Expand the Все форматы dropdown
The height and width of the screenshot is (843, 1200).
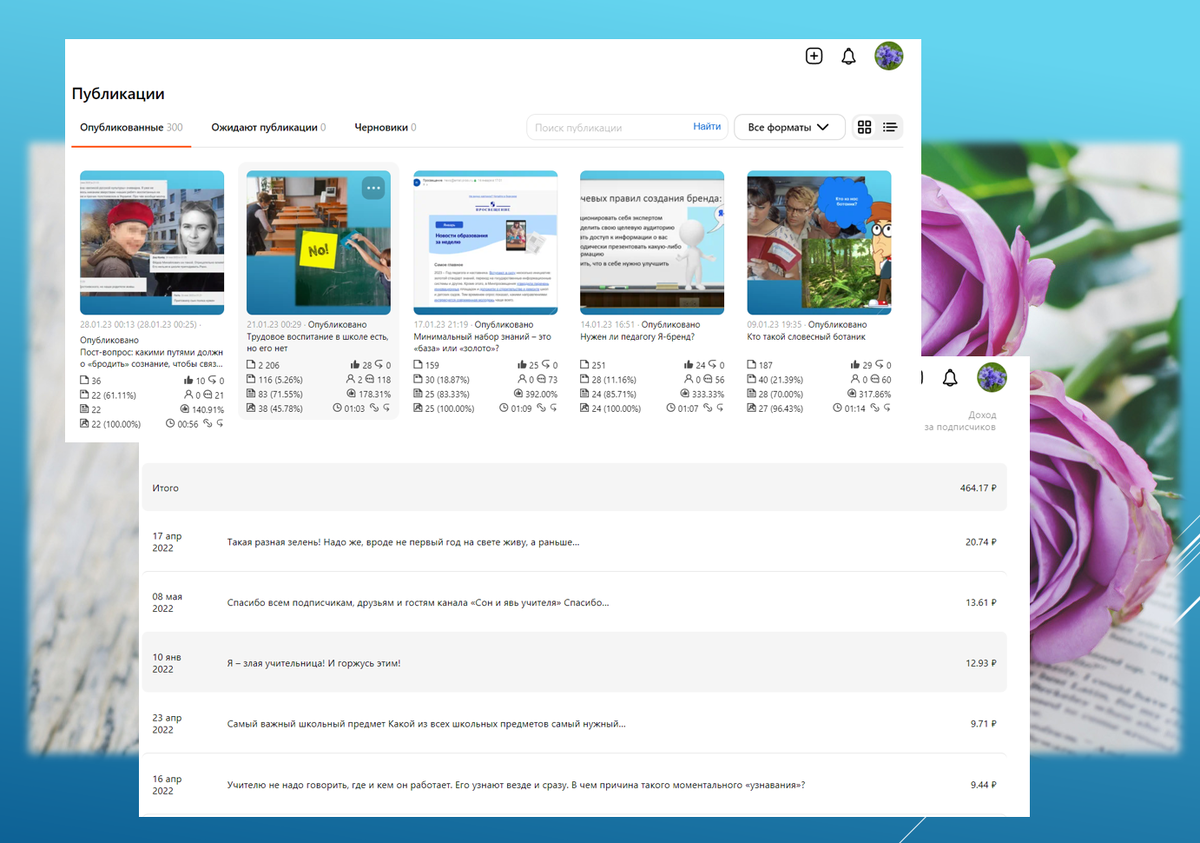point(789,127)
